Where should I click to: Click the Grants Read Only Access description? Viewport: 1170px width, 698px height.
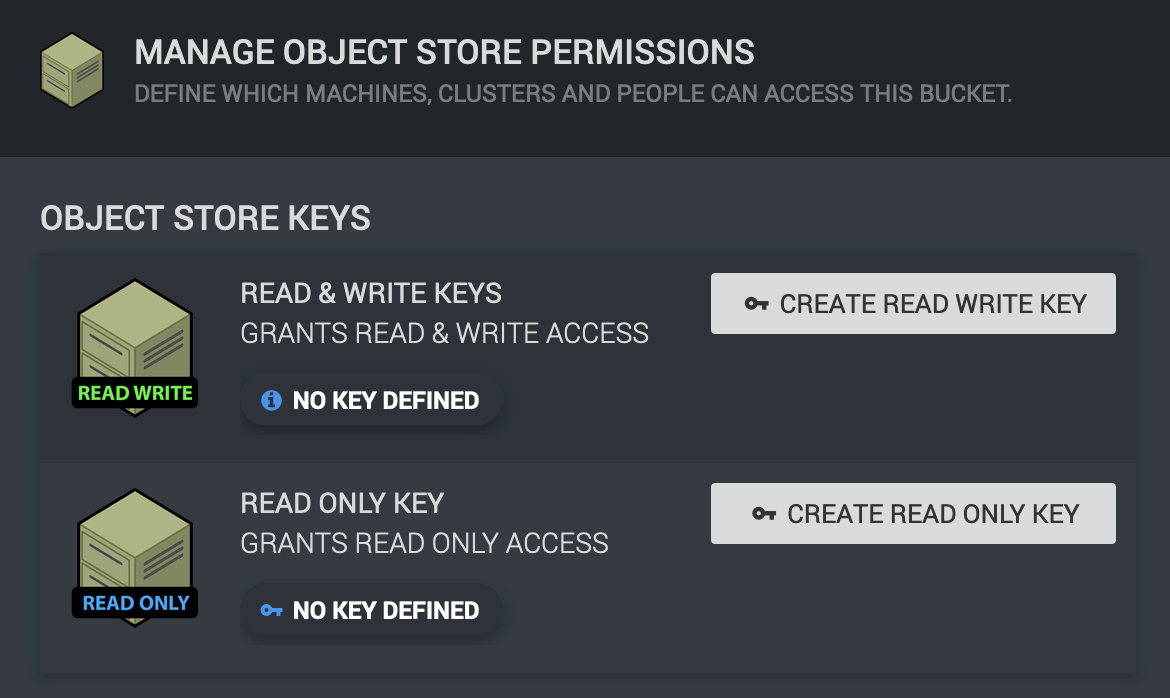[x=424, y=543]
